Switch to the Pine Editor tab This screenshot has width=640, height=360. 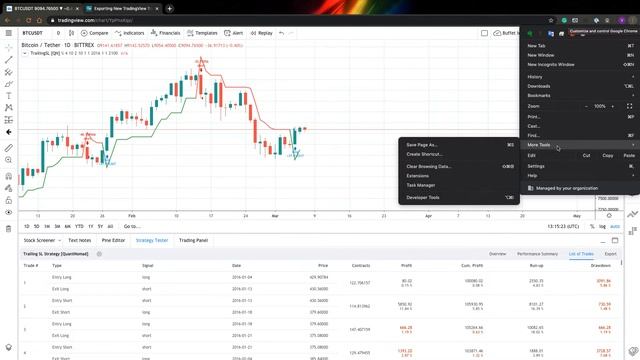[113, 240]
